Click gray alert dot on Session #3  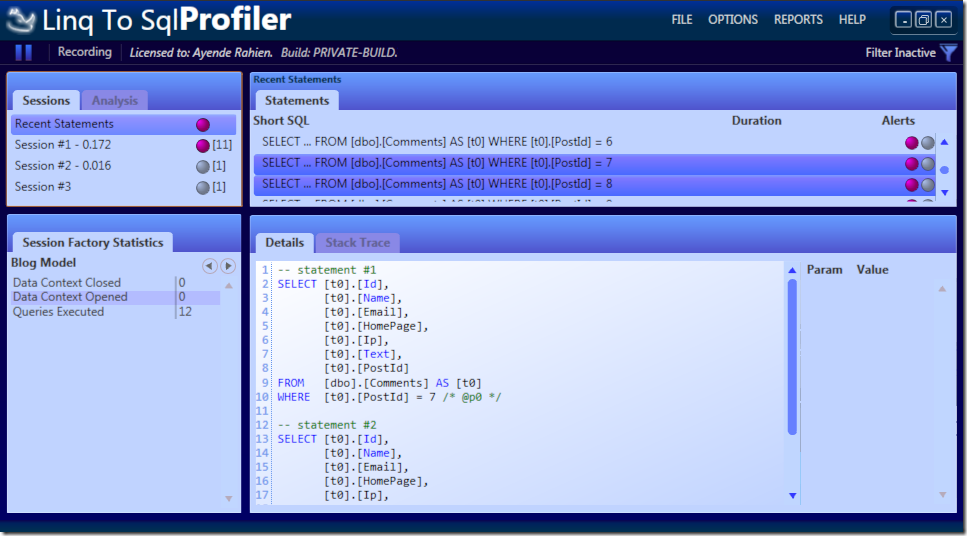pyautogui.click(x=203, y=188)
